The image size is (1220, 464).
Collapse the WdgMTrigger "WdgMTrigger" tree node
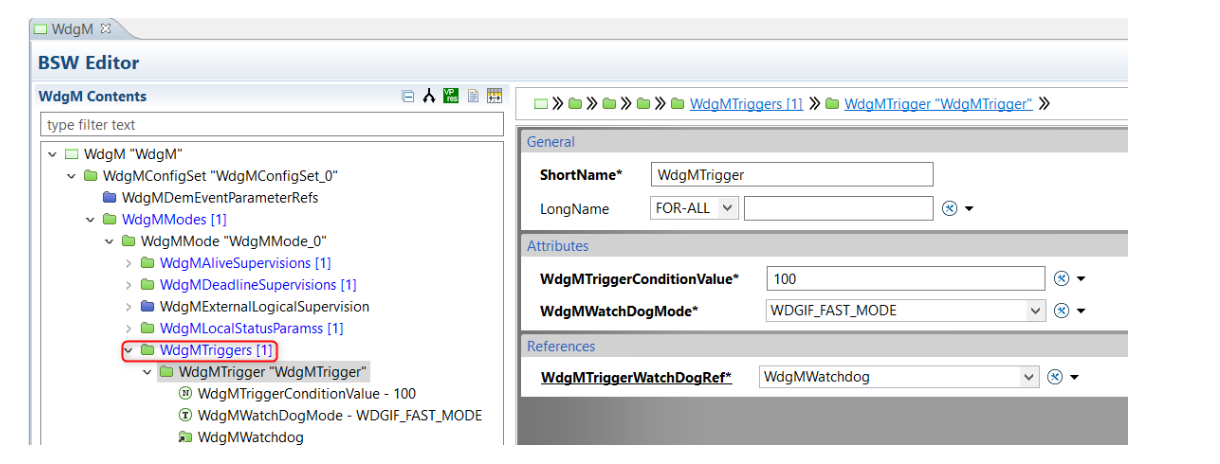[147, 372]
